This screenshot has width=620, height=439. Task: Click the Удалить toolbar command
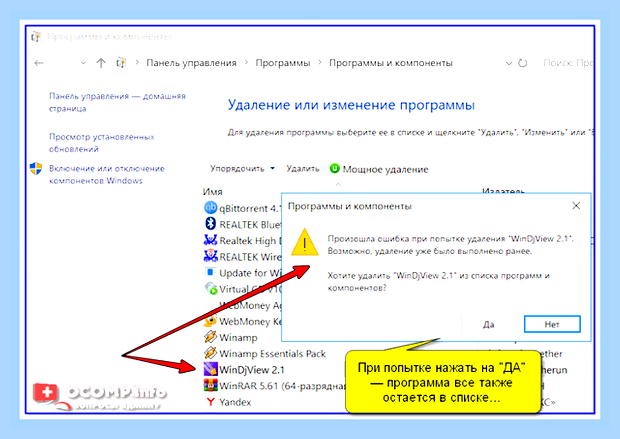(302, 168)
